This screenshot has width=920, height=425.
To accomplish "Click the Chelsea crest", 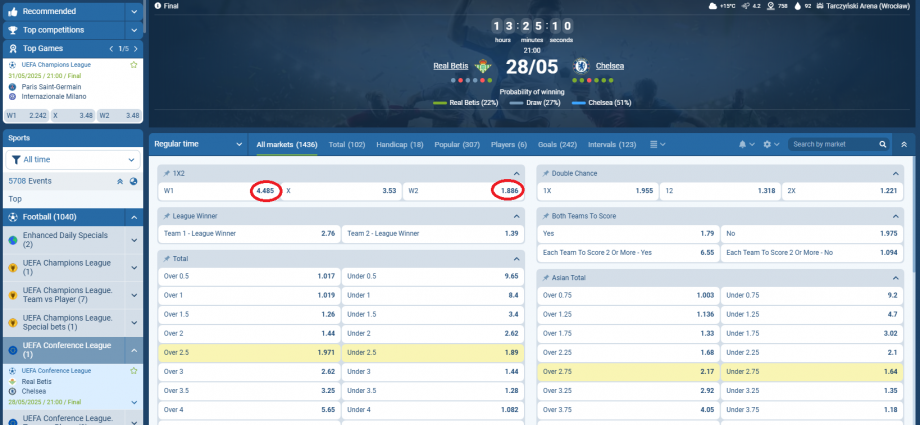I will point(581,66).
